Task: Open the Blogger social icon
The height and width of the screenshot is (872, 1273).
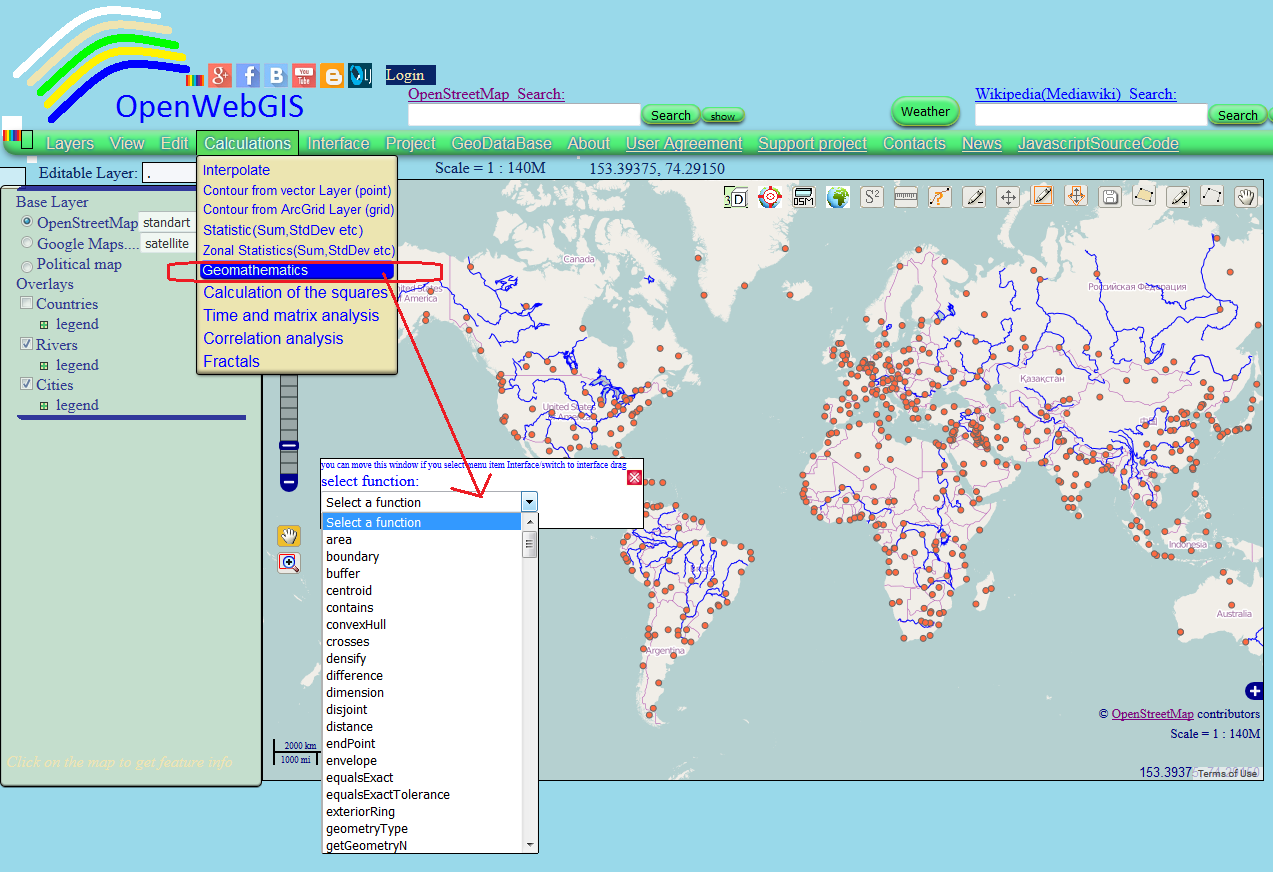Action: click(x=332, y=75)
